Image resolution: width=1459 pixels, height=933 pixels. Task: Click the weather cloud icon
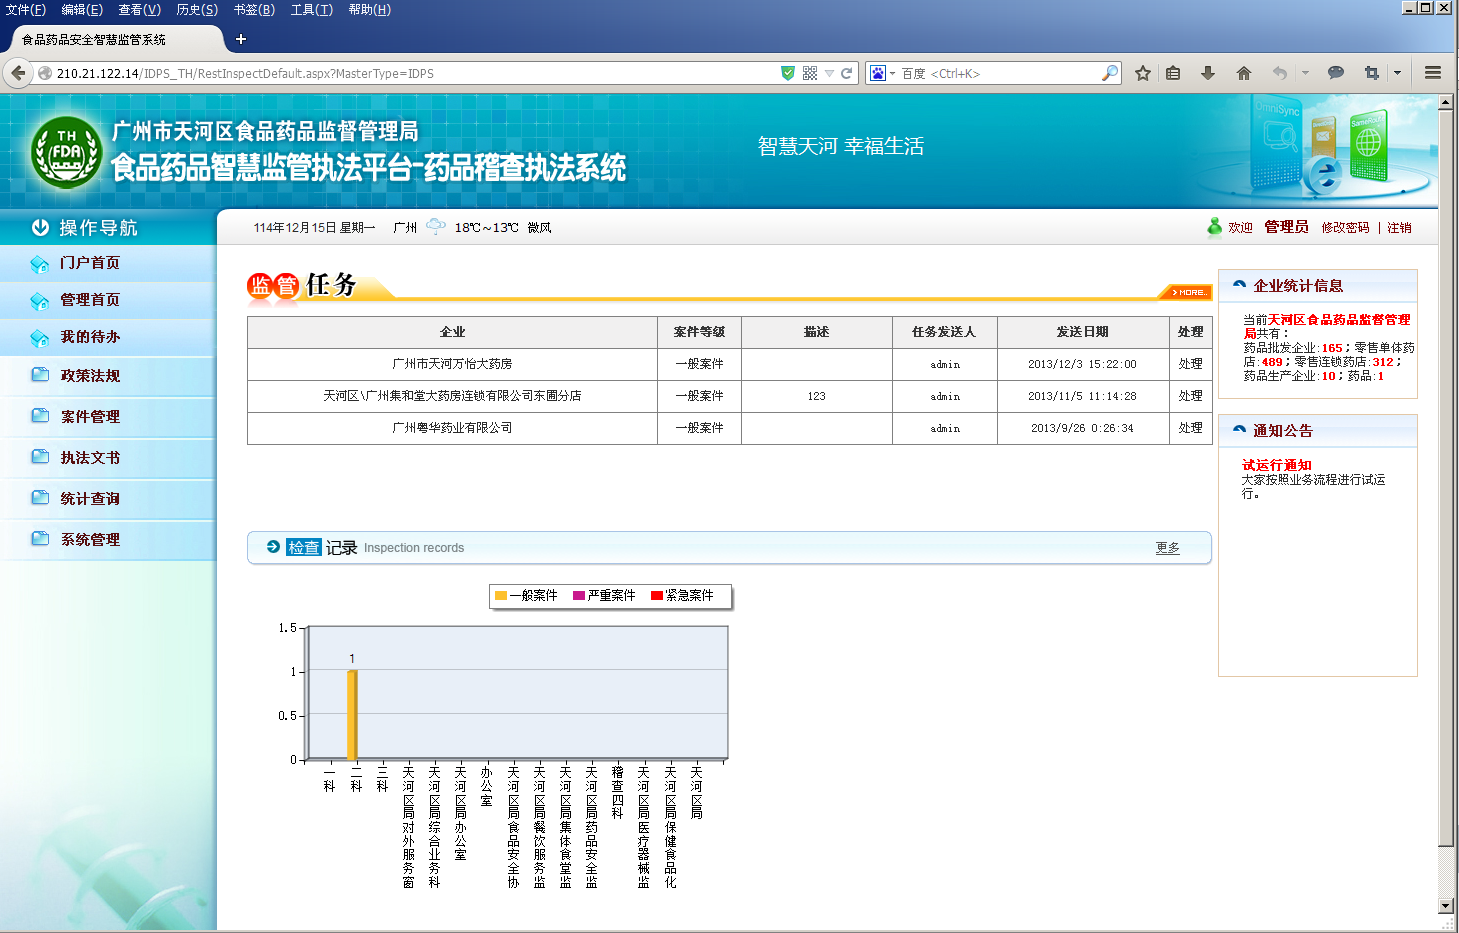436,227
